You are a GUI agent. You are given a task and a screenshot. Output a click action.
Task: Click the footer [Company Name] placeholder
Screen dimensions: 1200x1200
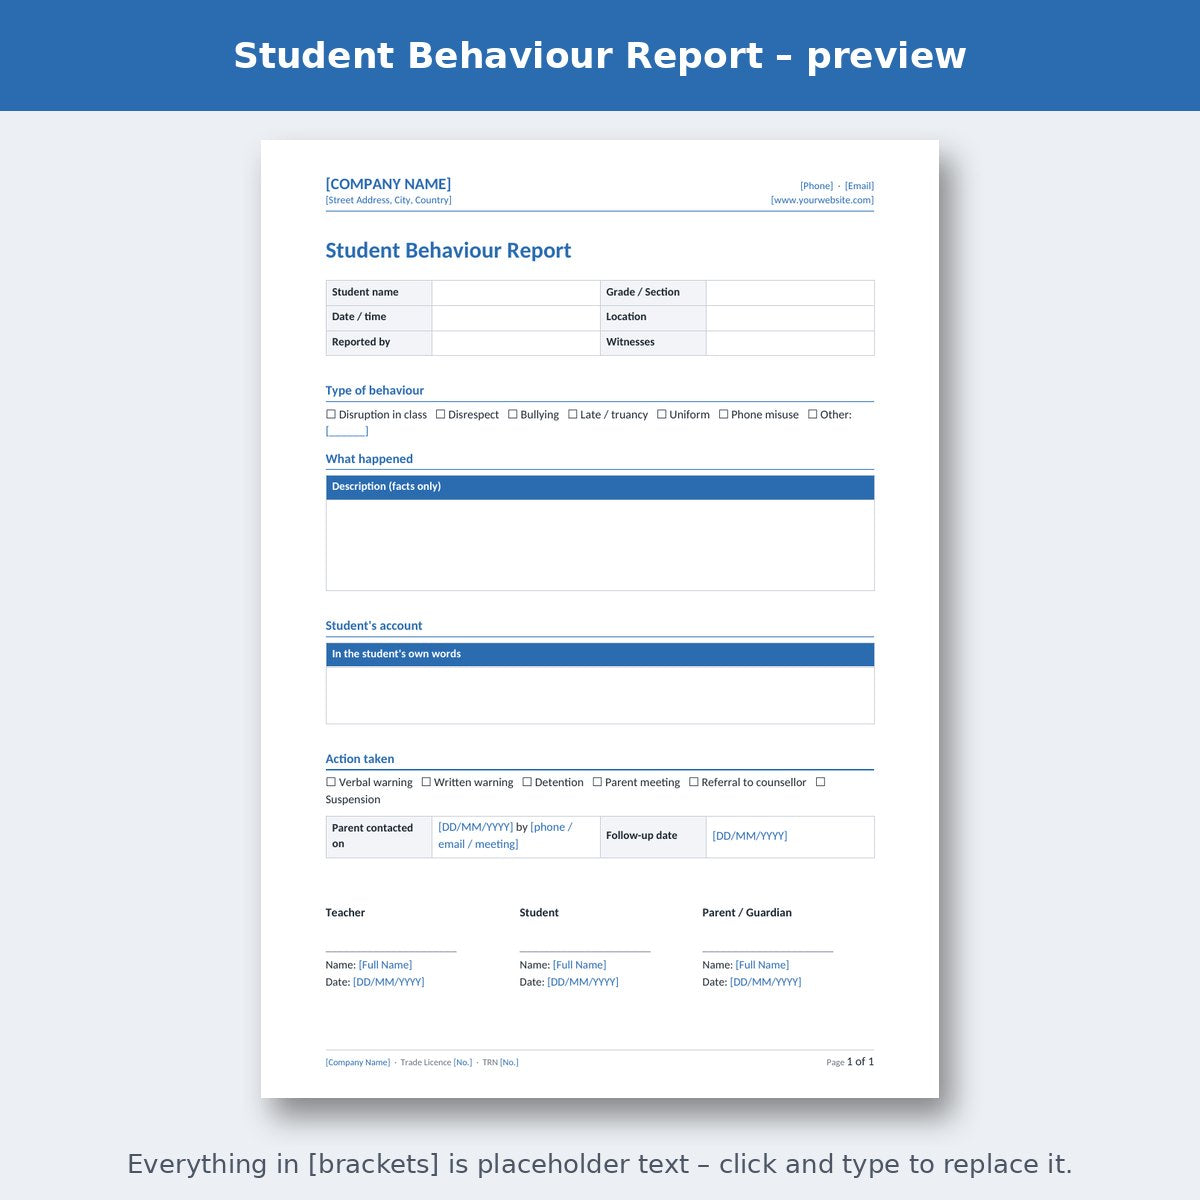[x=358, y=1062]
